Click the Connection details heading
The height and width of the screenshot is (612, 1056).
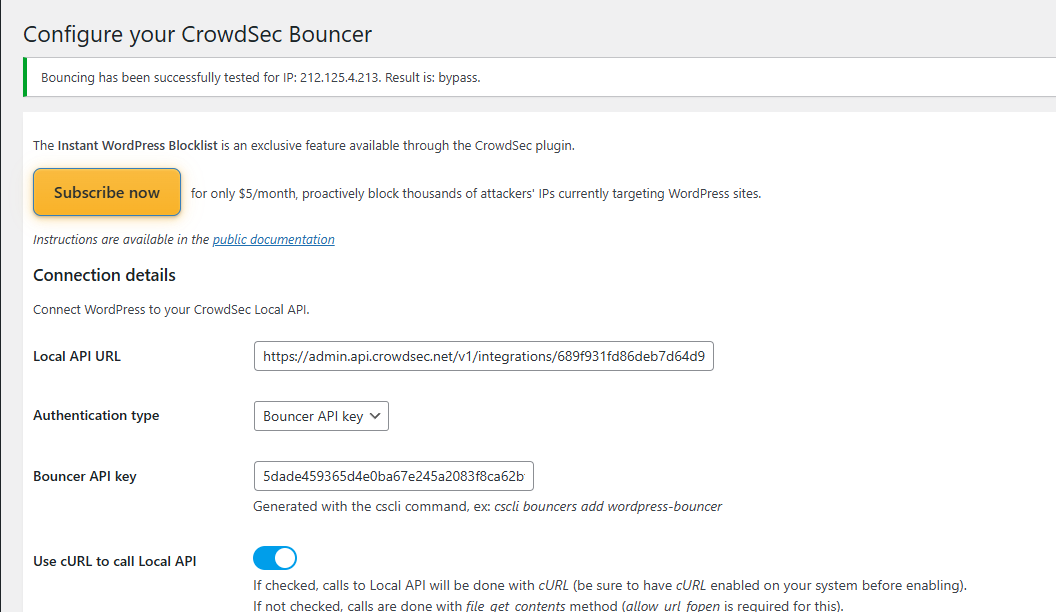(104, 275)
